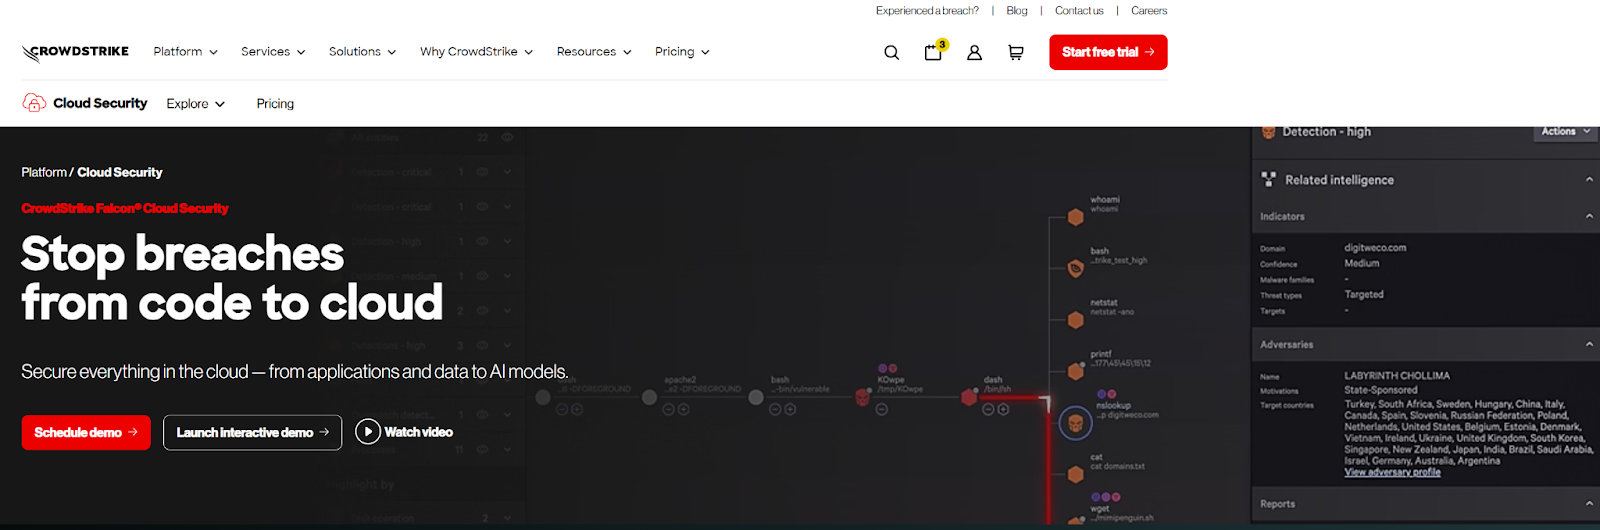Click the Cloud Security subnav title
Image resolution: width=1600 pixels, height=530 pixels.
[100, 103]
